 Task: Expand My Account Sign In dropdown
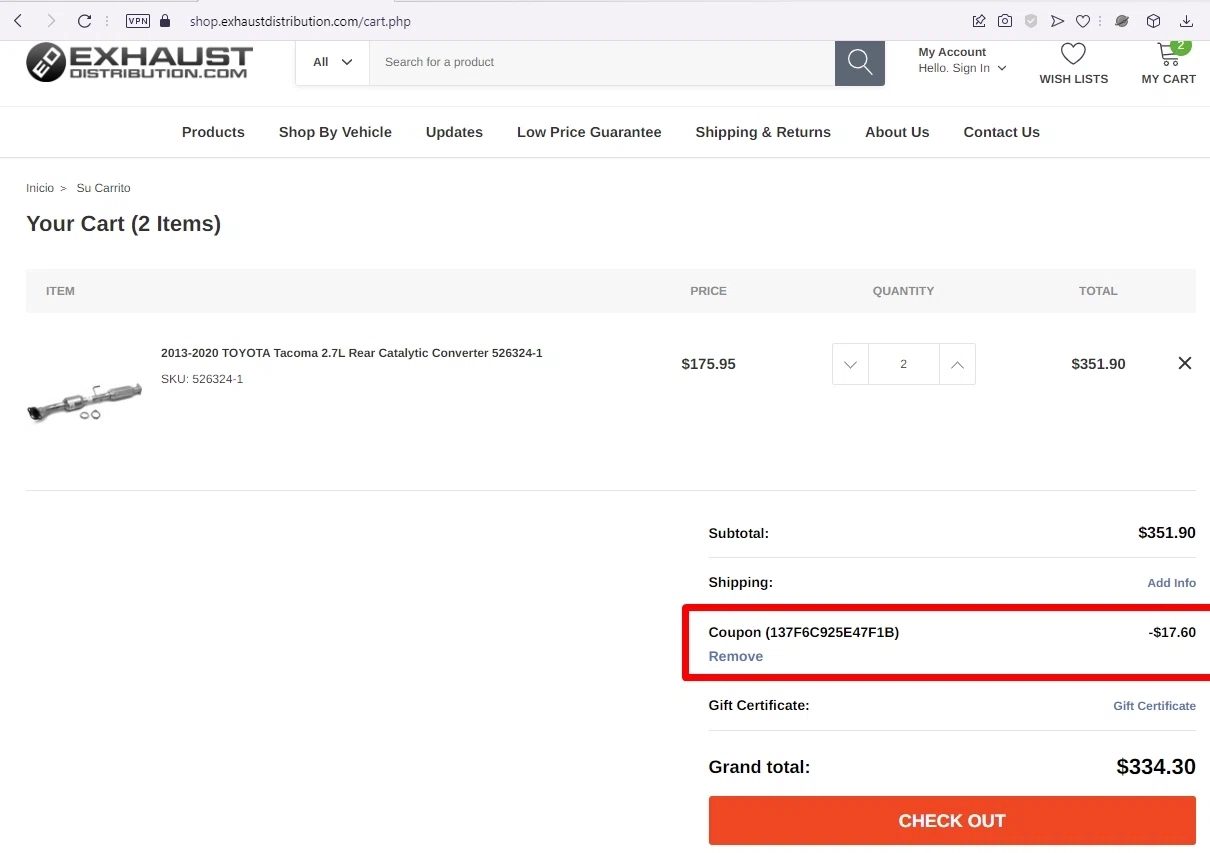point(962,68)
